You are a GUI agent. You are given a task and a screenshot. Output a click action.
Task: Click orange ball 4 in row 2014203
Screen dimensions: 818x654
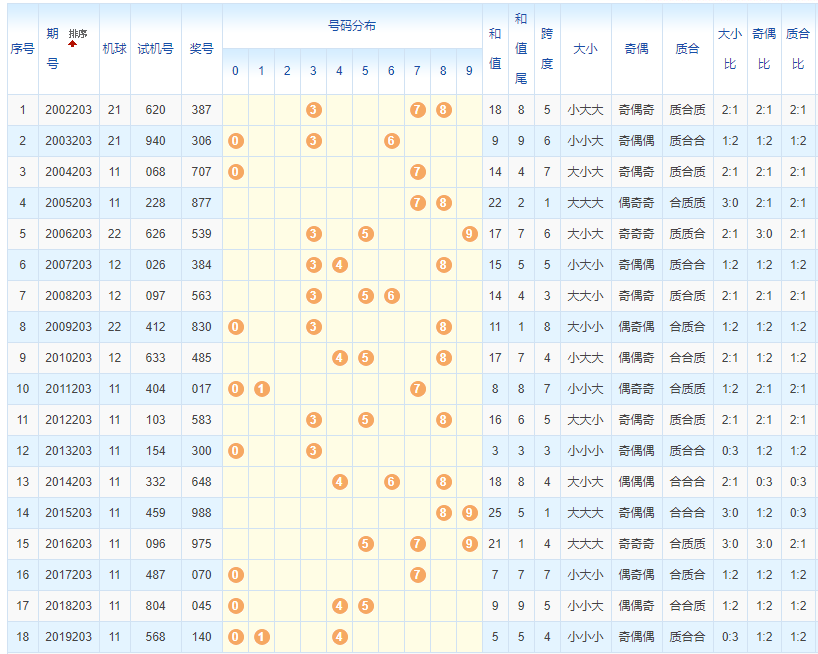[339, 482]
